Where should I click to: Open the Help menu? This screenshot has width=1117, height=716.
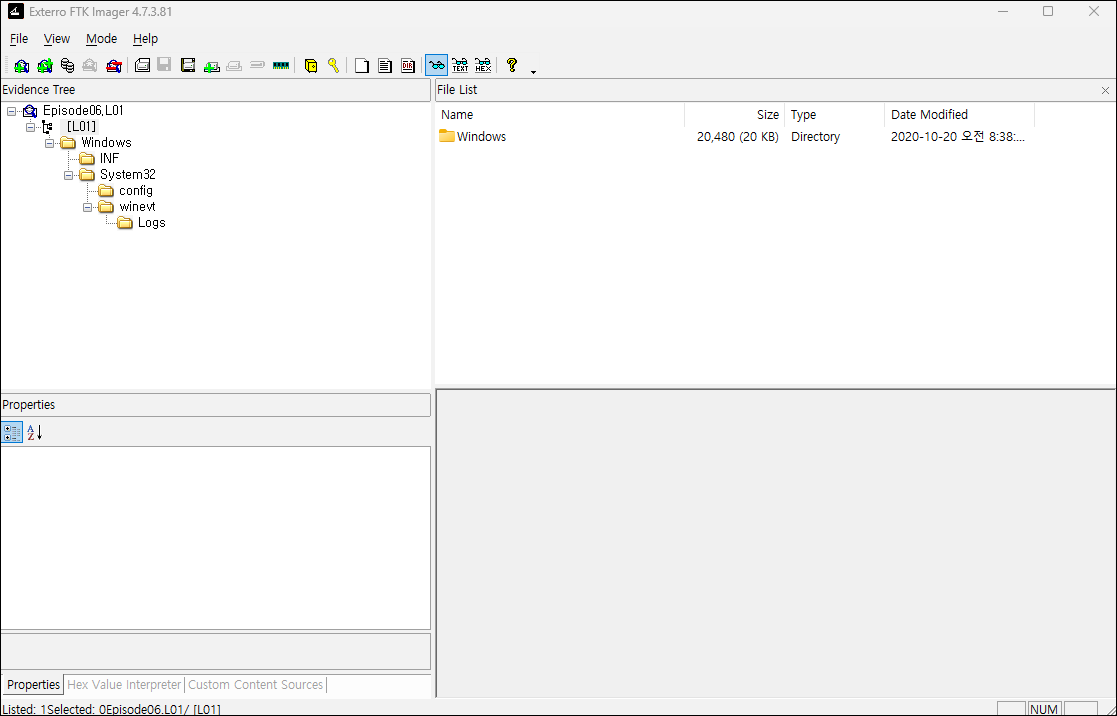145,38
